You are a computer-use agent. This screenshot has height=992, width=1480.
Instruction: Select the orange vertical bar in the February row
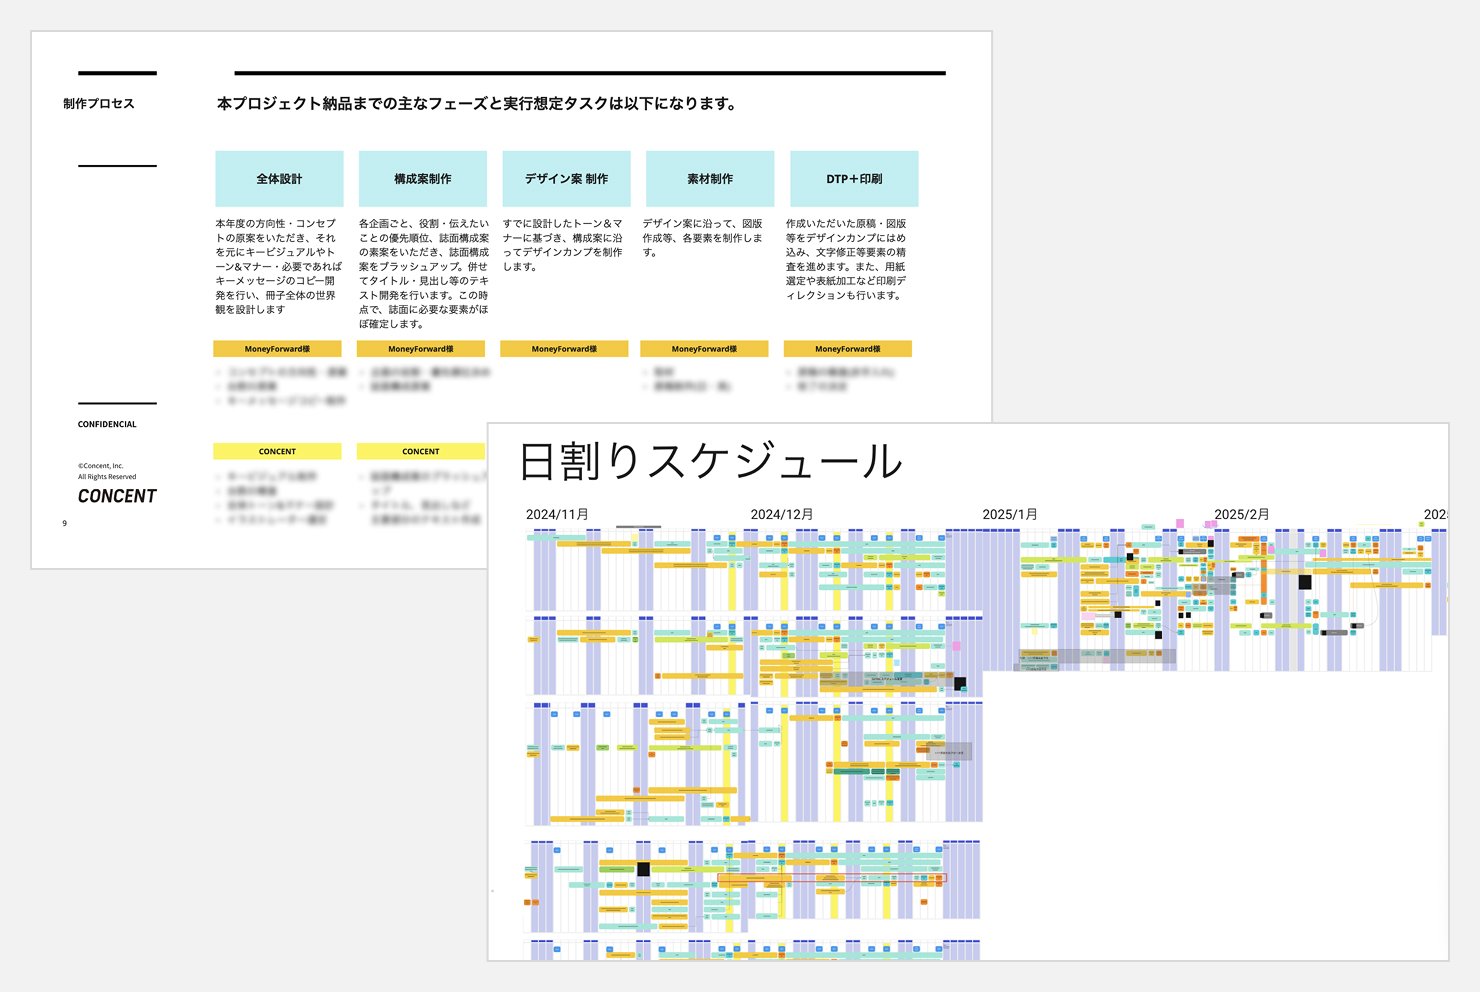(1263, 575)
